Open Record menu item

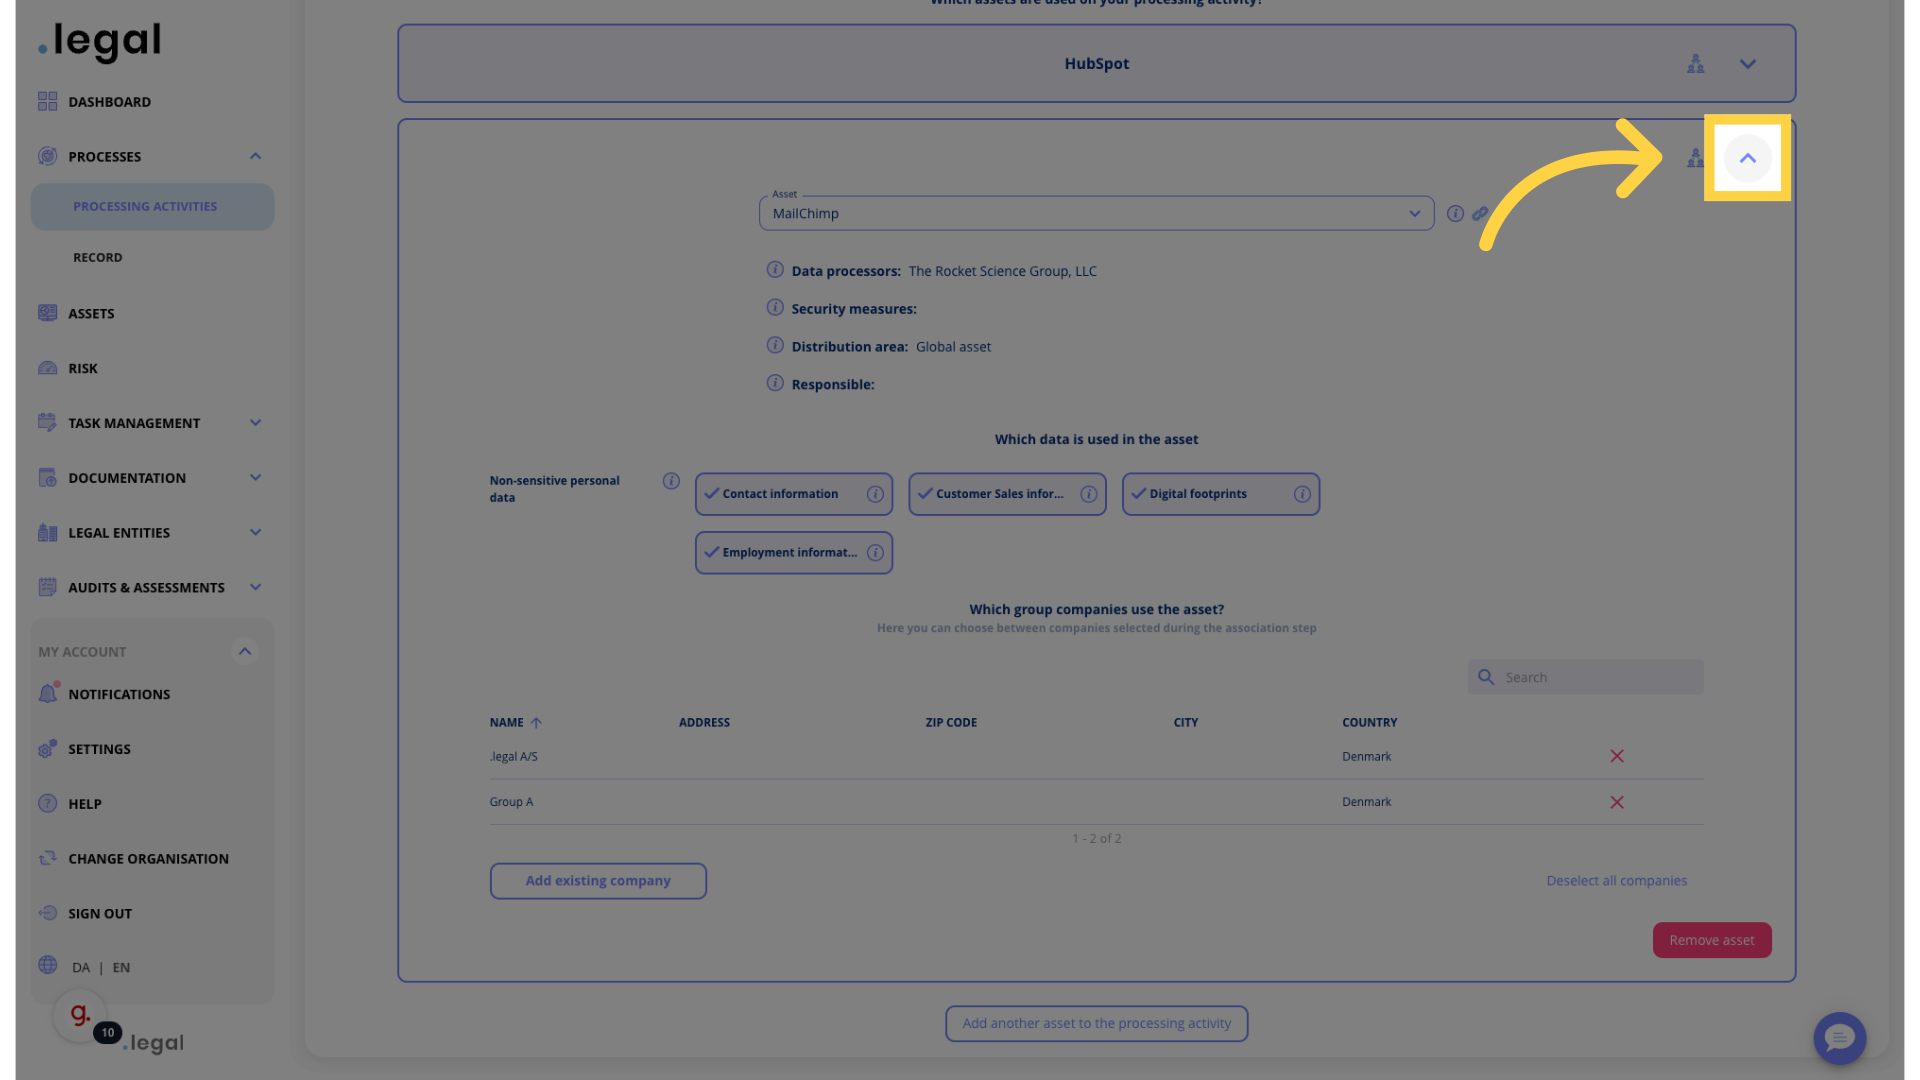point(97,257)
